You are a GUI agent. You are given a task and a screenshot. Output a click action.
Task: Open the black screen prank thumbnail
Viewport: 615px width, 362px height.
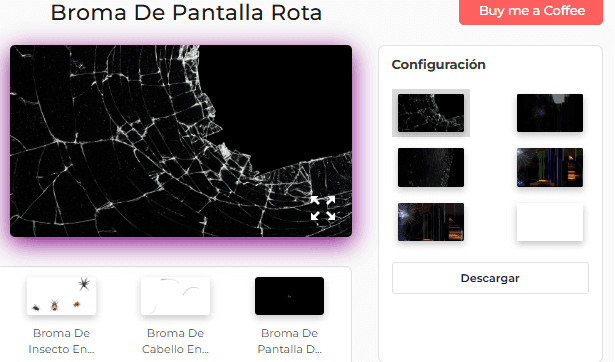(289, 296)
